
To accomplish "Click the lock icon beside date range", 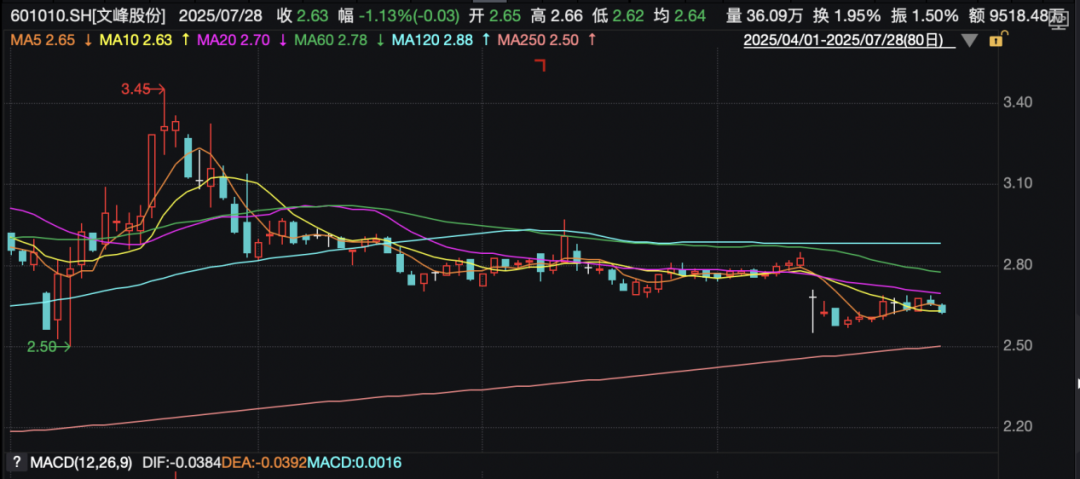I will click(994, 41).
